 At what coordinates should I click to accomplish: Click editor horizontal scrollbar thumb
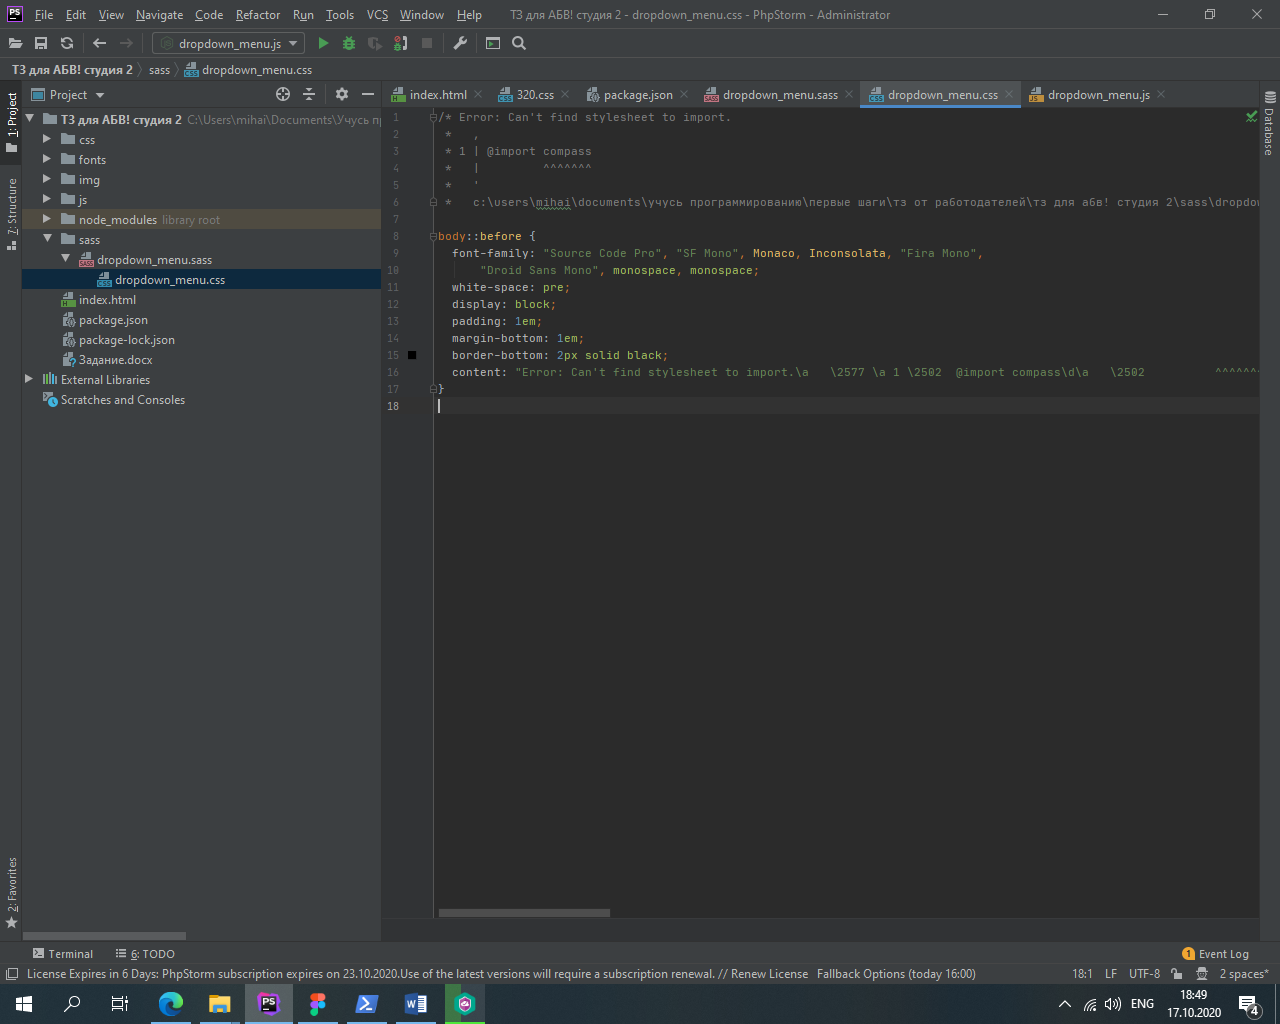(524, 913)
